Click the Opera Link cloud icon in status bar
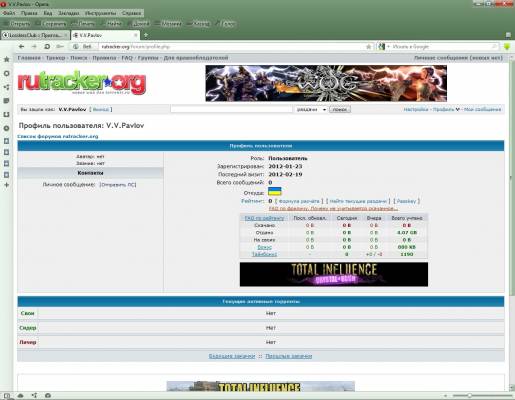The width and height of the screenshot is (515, 400). (x=21, y=395)
